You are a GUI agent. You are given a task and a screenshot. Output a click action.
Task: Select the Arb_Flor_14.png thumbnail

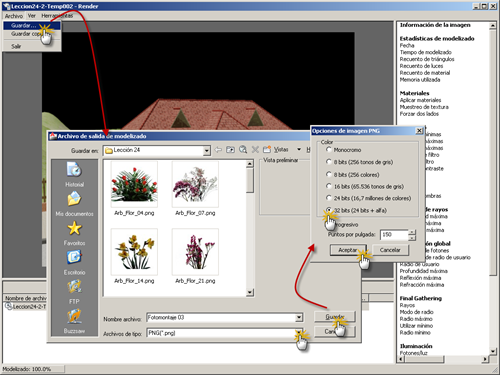pos(134,252)
